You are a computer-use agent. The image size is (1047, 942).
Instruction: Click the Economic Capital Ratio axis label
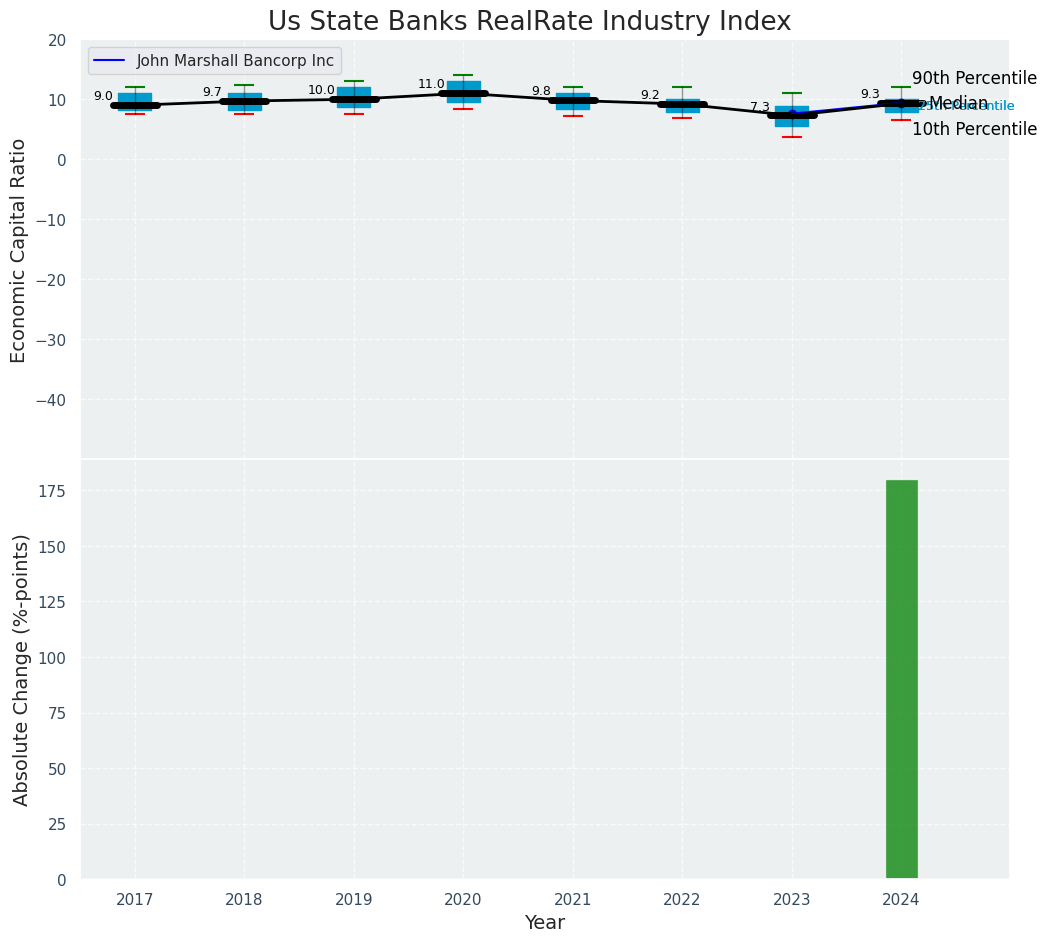tap(19, 250)
